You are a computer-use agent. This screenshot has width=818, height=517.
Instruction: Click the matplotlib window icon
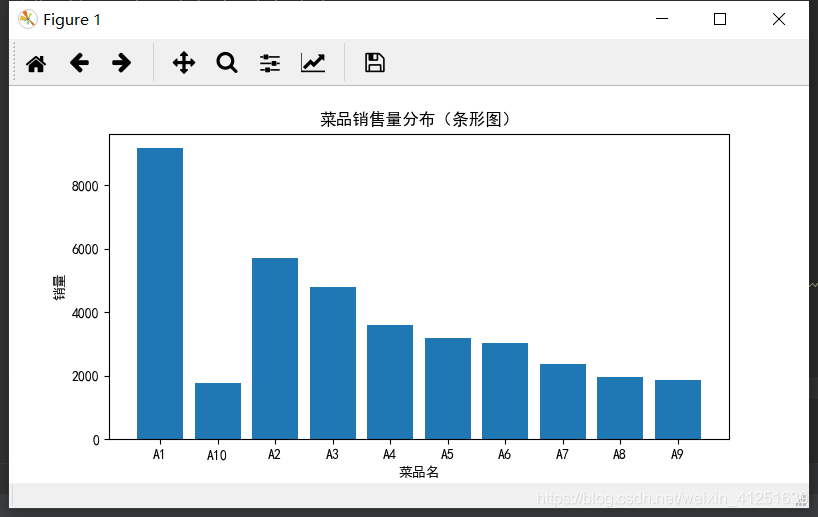(27, 19)
